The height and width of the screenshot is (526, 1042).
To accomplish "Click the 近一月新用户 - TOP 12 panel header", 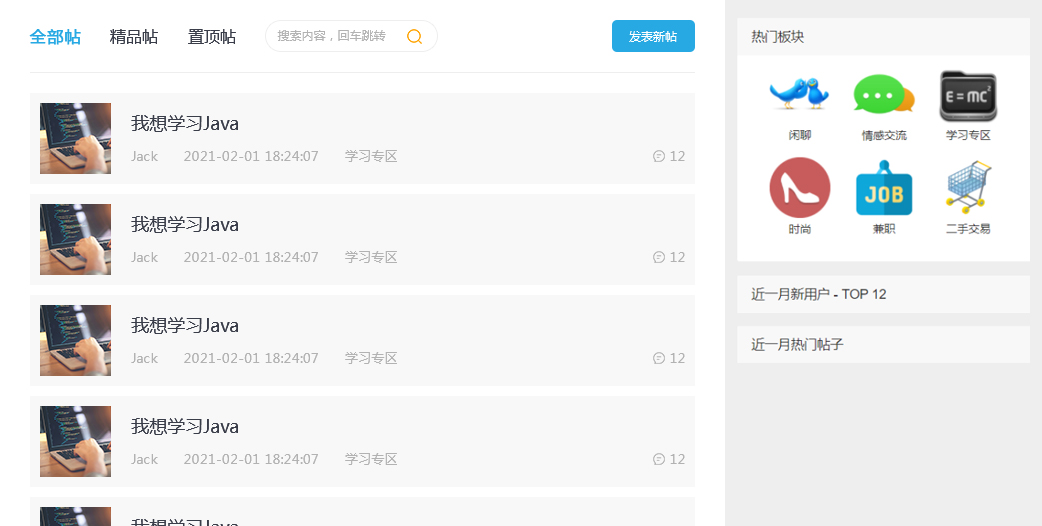I will pyautogui.click(x=819, y=294).
